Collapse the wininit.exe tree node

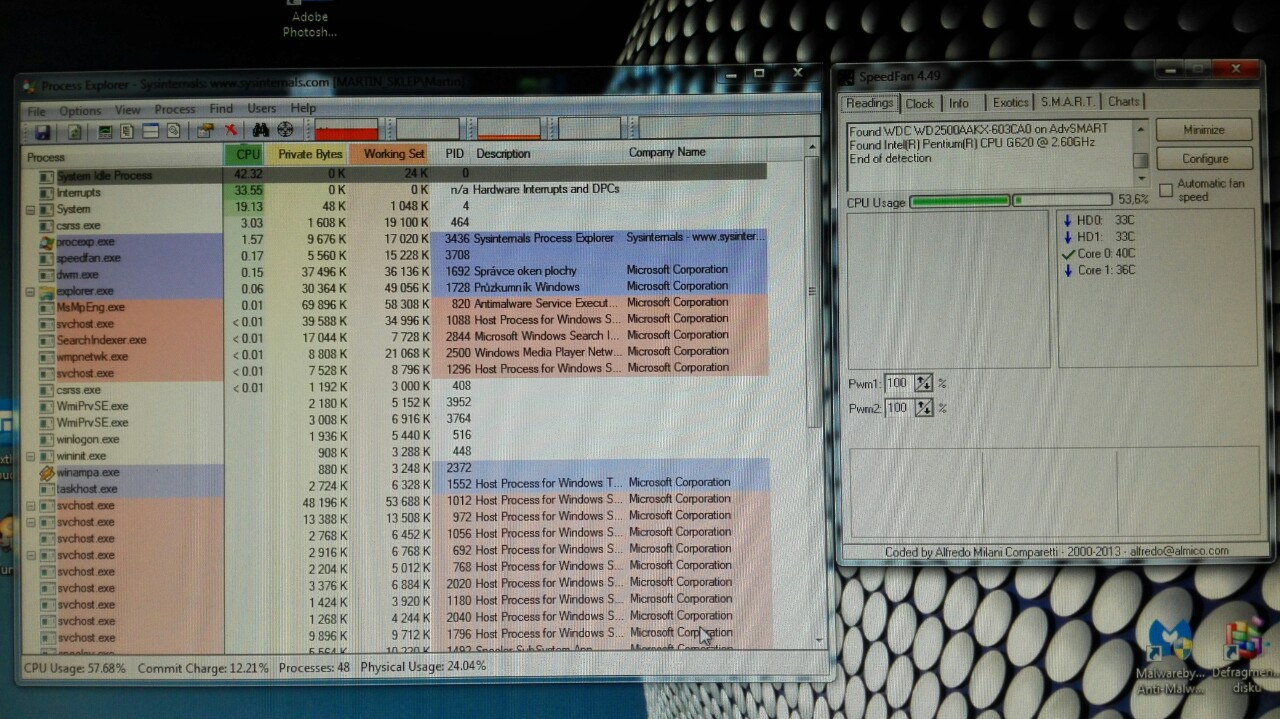tap(30, 456)
